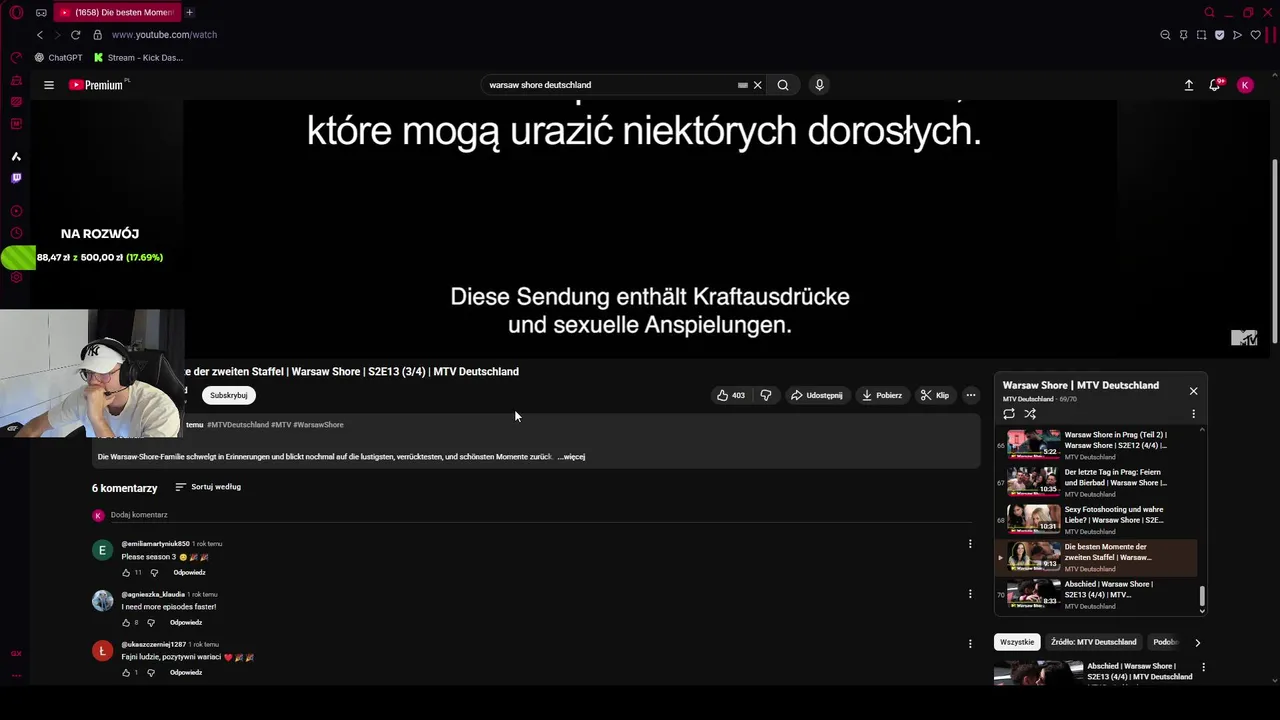Open more actions menu next to Klip
Viewport: 1280px width, 720px height.
970,395
